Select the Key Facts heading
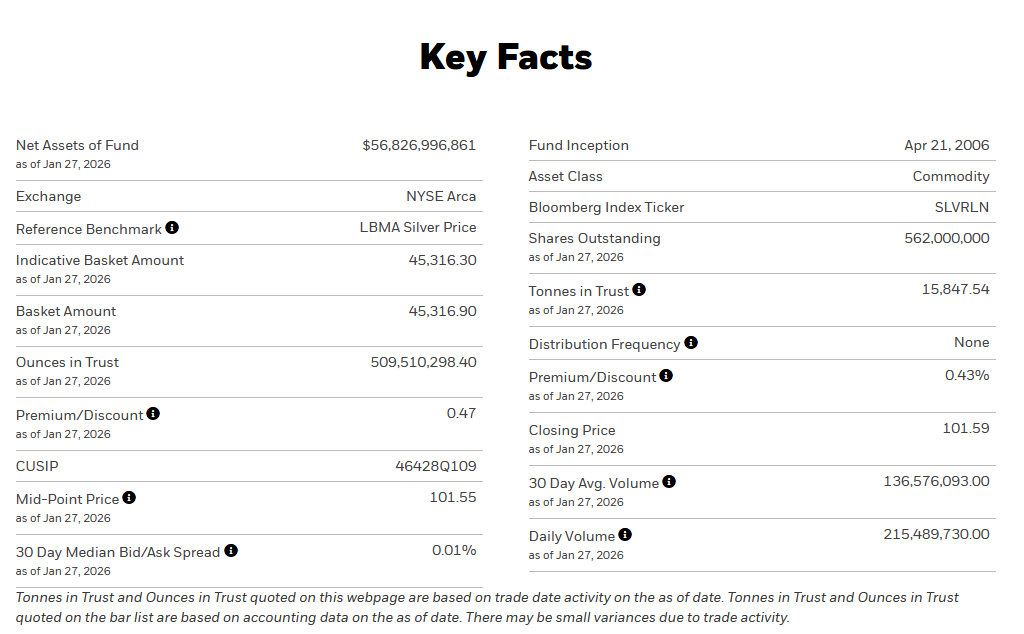This screenshot has width=1024, height=634. coord(506,57)
